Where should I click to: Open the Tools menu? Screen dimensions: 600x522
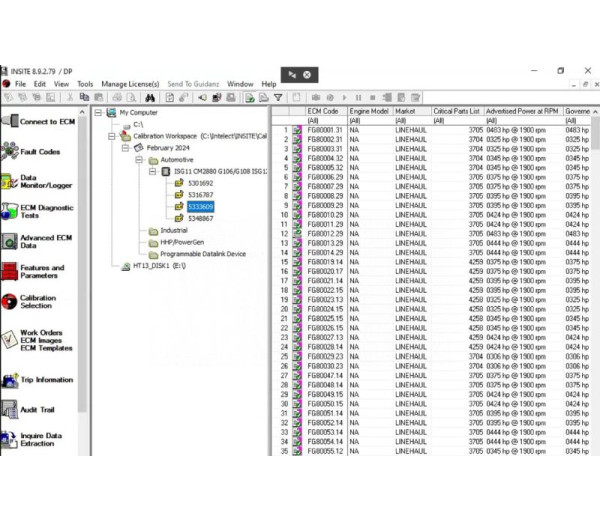pyautogui.click(x=85, y=84)
